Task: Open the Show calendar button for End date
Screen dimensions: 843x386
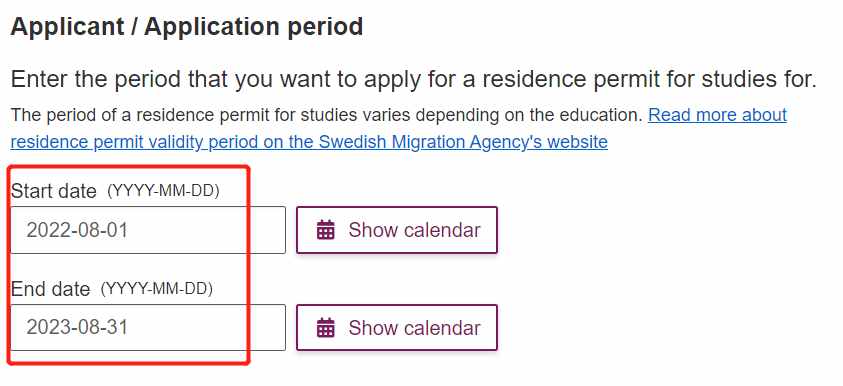Action: point(397,328)
